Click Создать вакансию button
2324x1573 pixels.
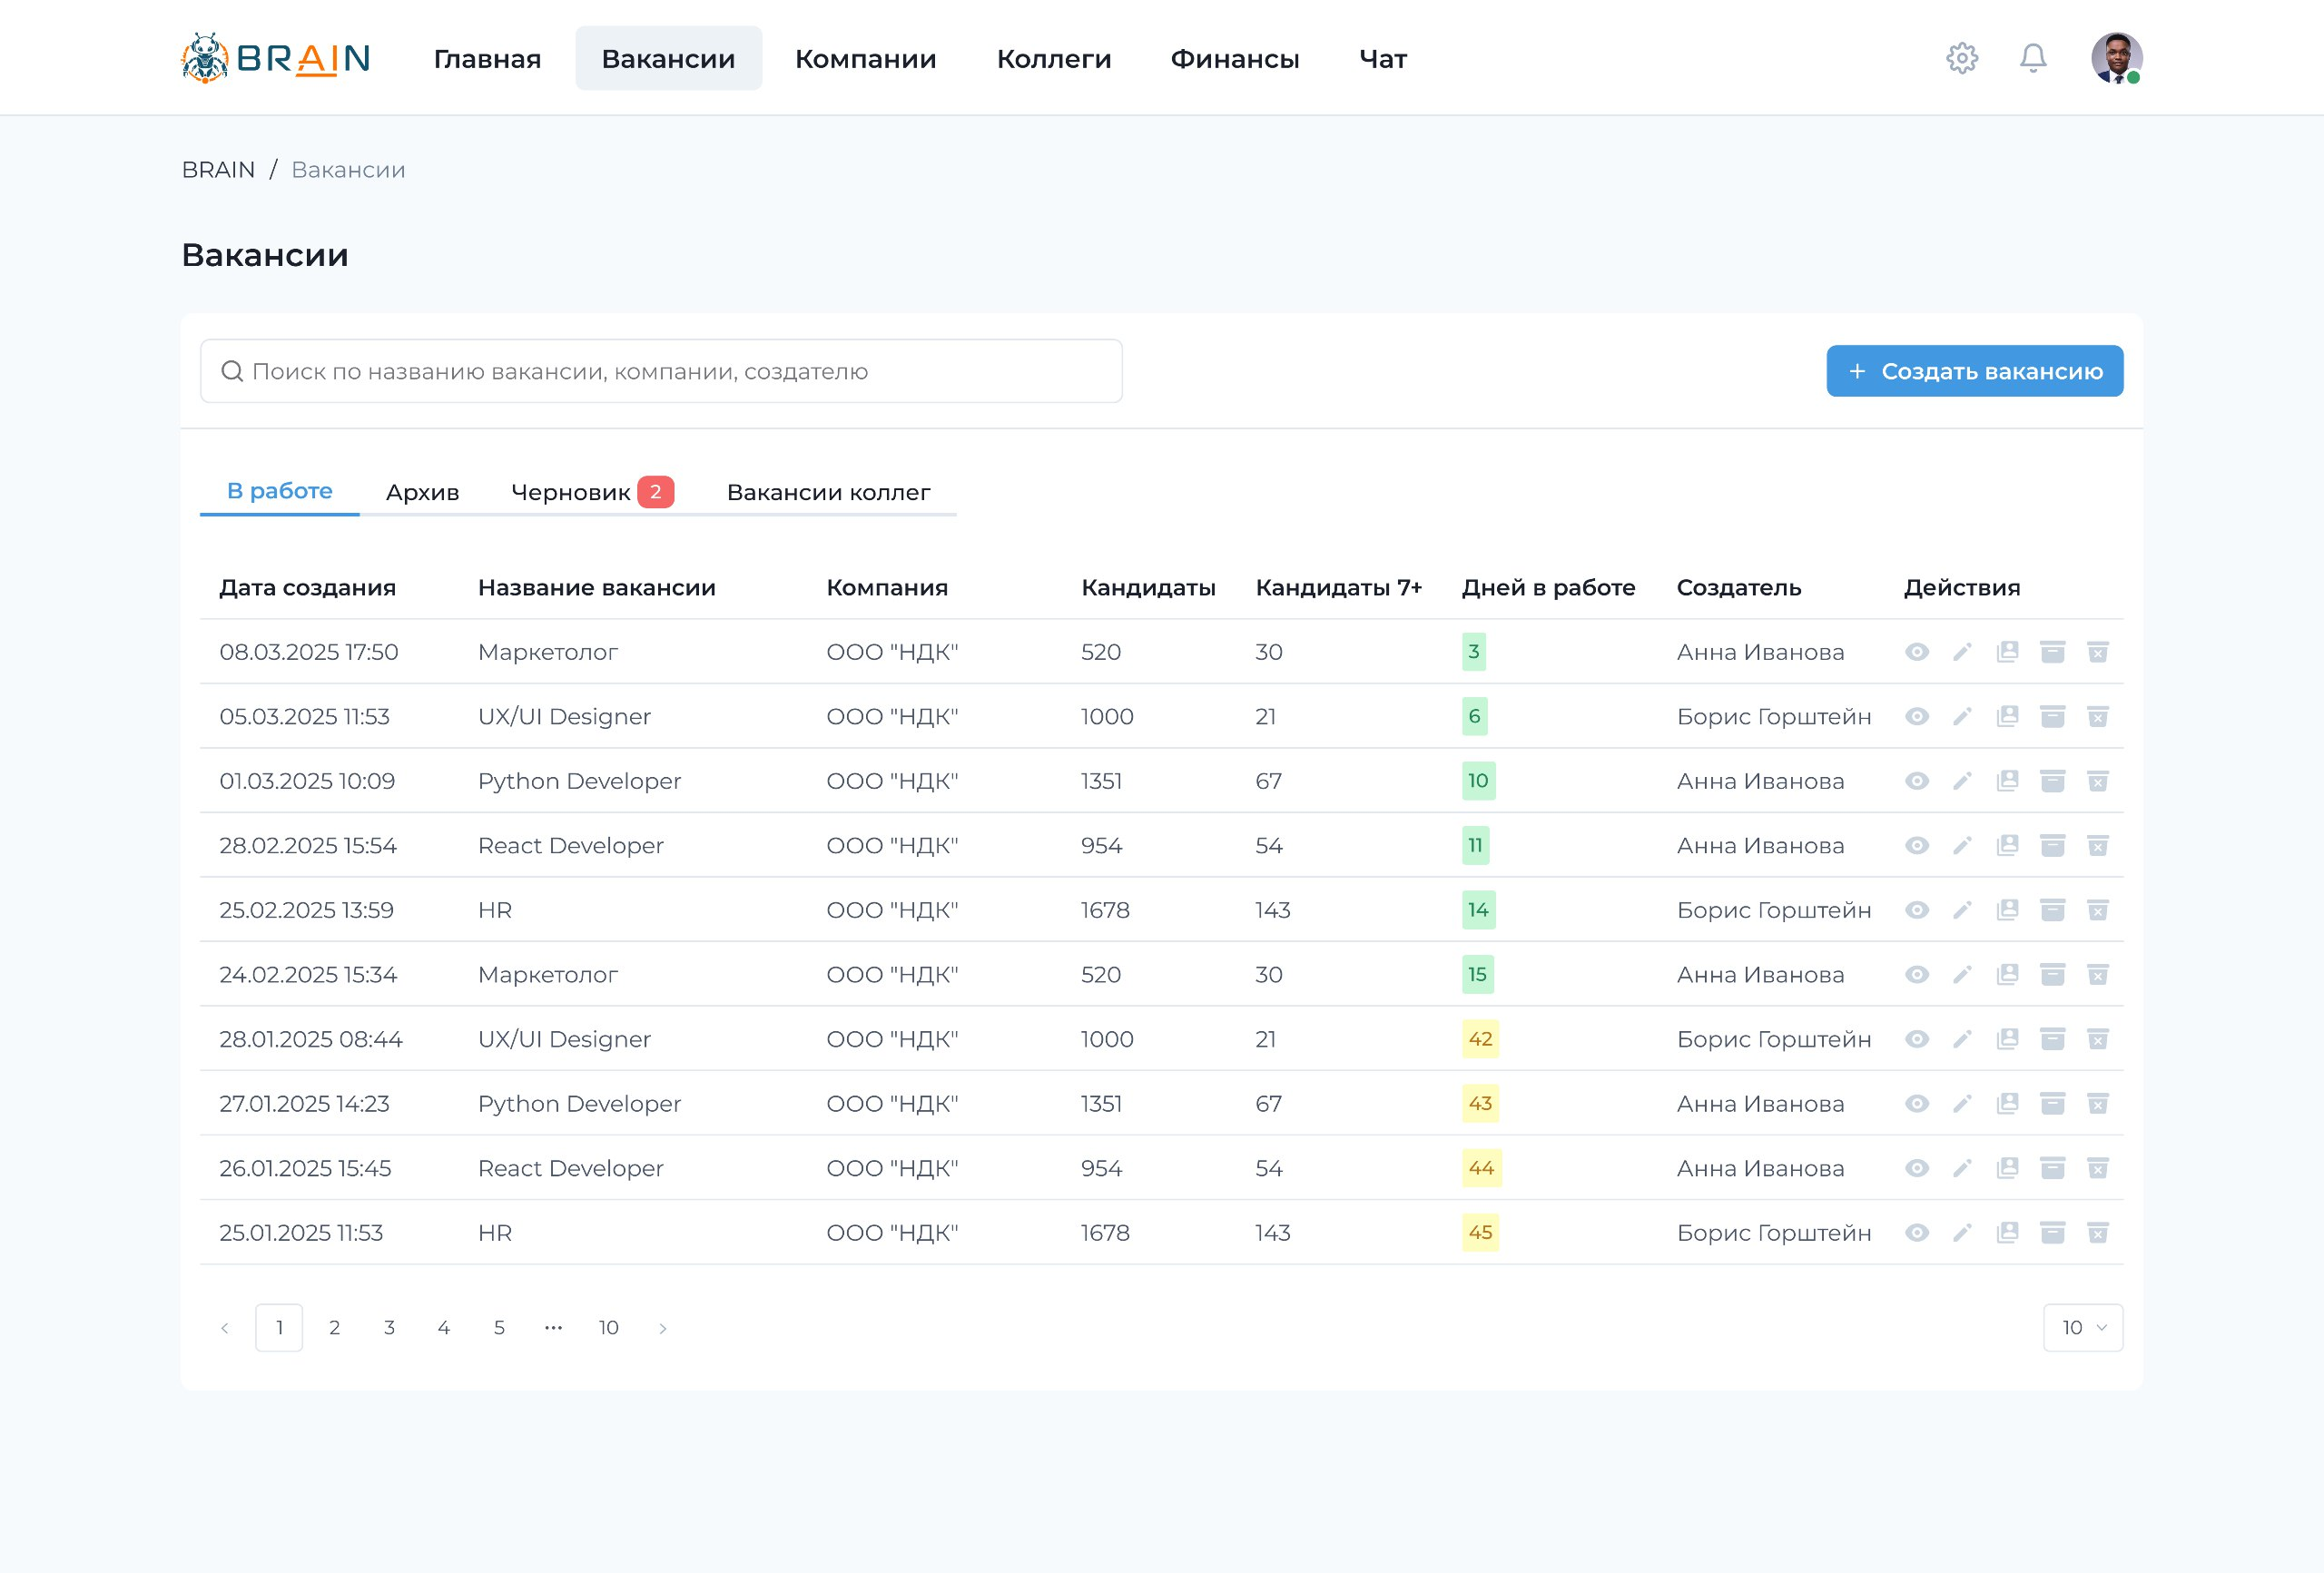coord(1974,371)
